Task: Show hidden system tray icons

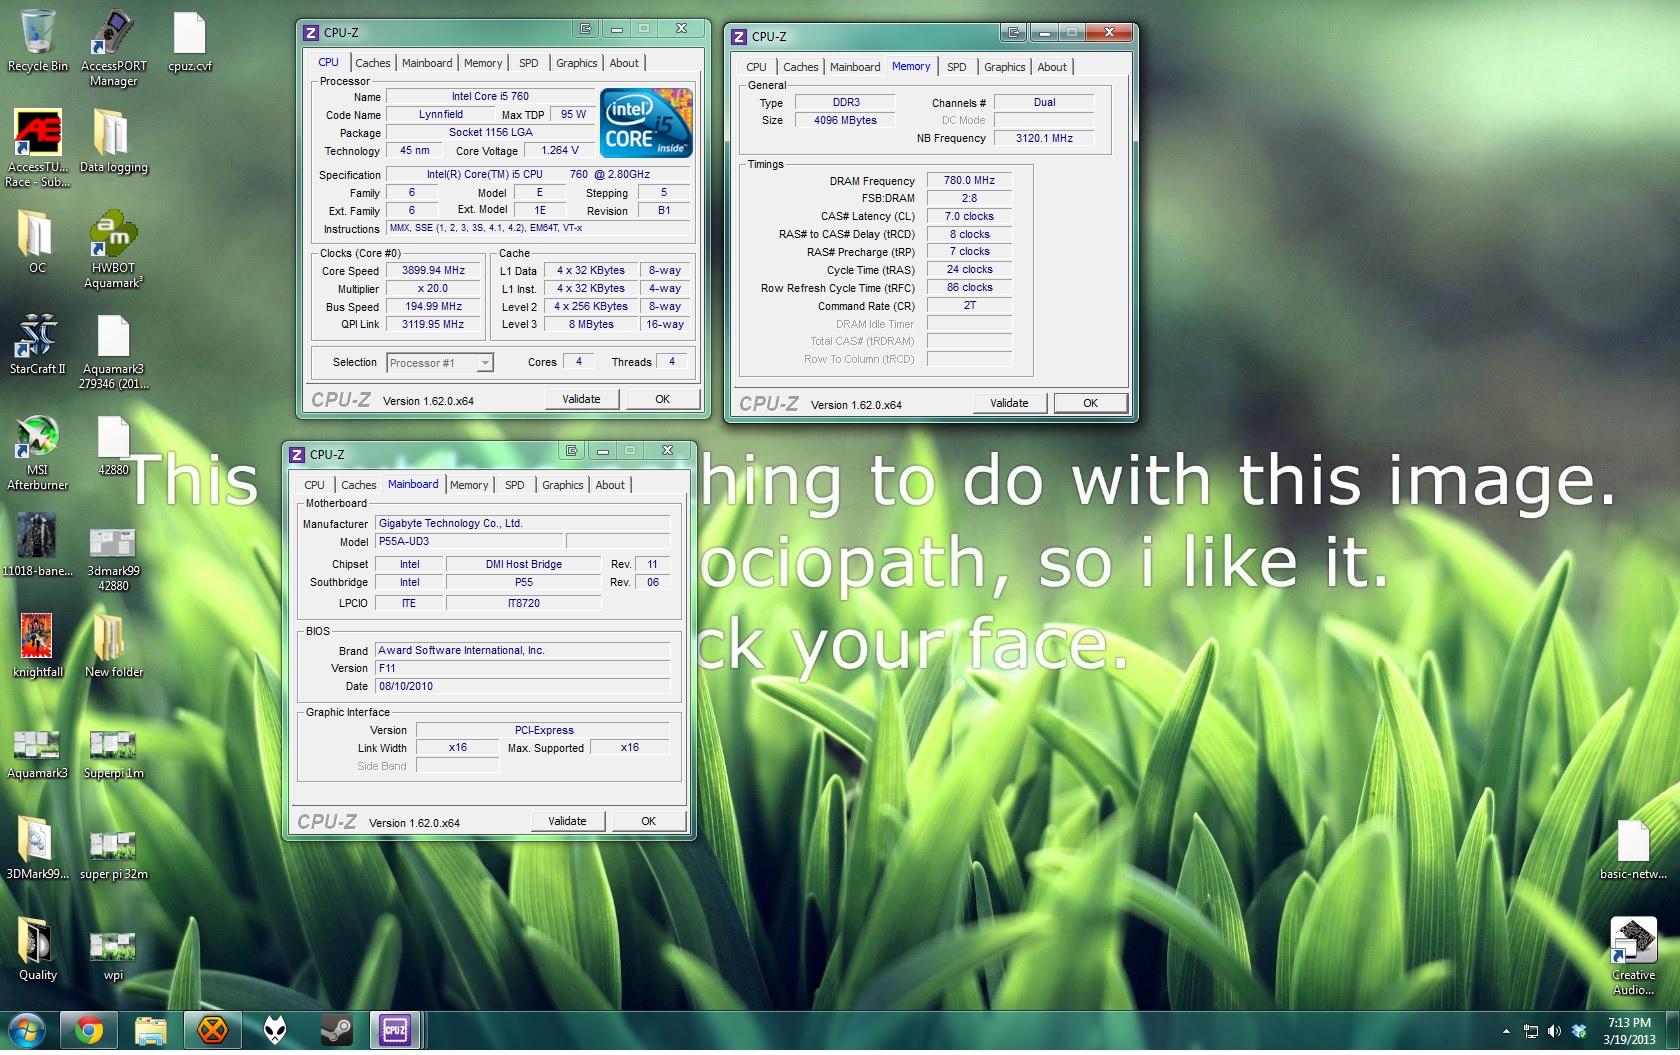Action: click(1506, 1031)
